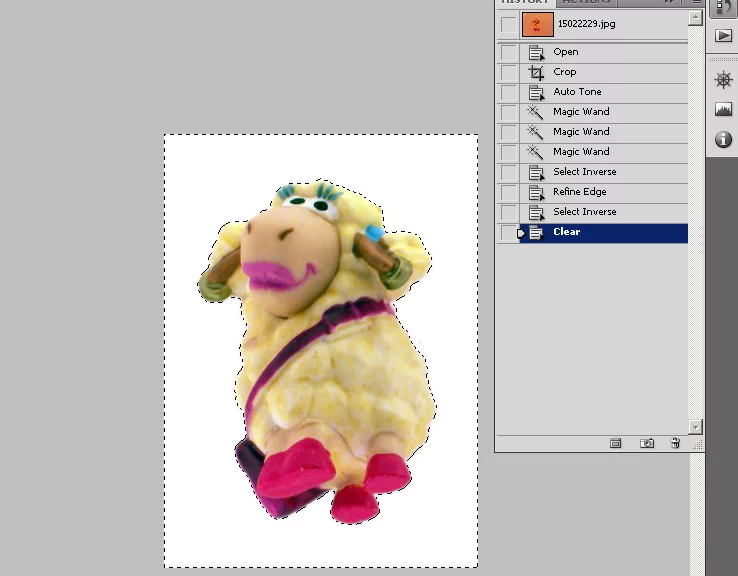Click the Crop state's crop icon
This screenshot has height=576, width=738.
click(x=536, y=72)
